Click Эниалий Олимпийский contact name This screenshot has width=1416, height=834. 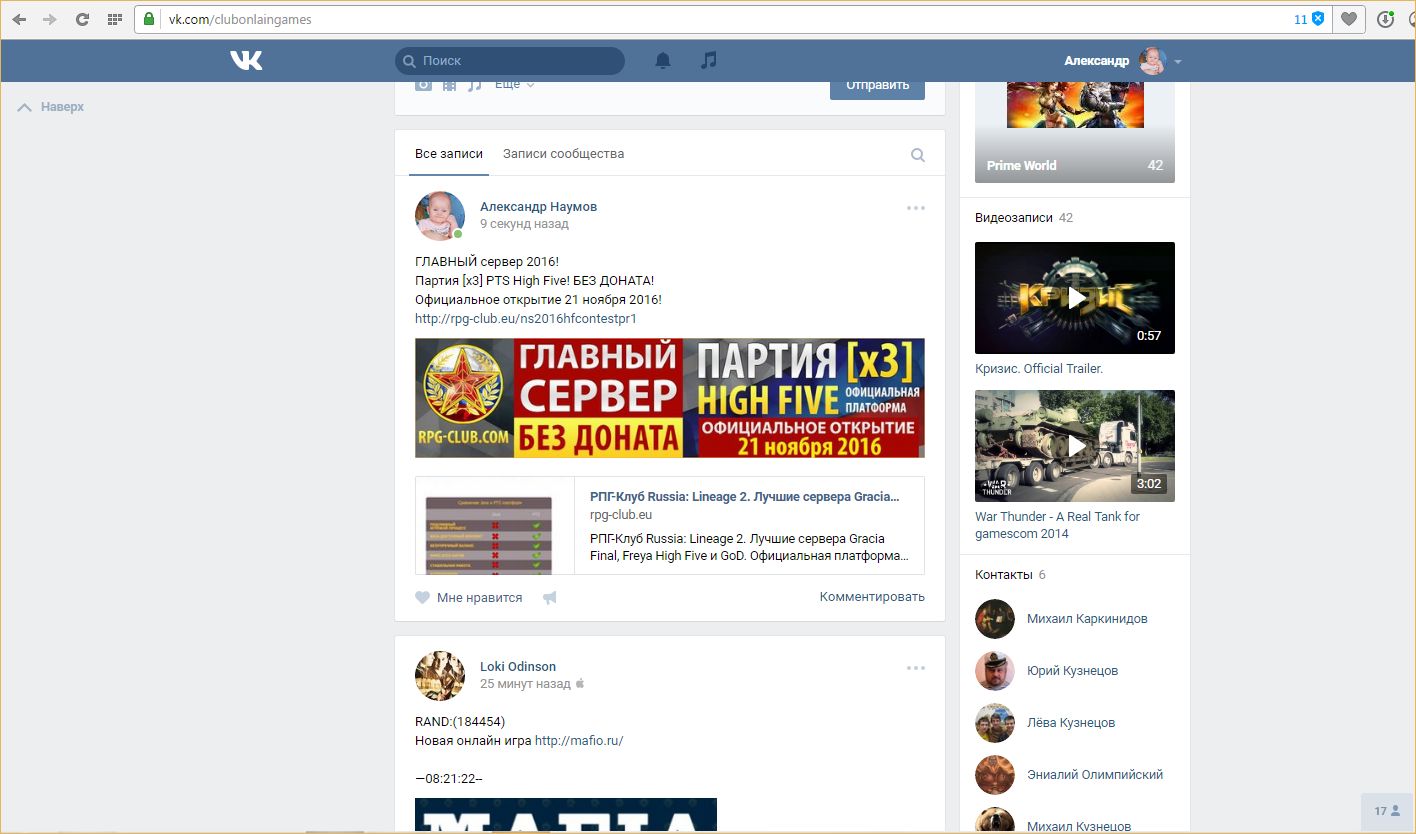1095,775
